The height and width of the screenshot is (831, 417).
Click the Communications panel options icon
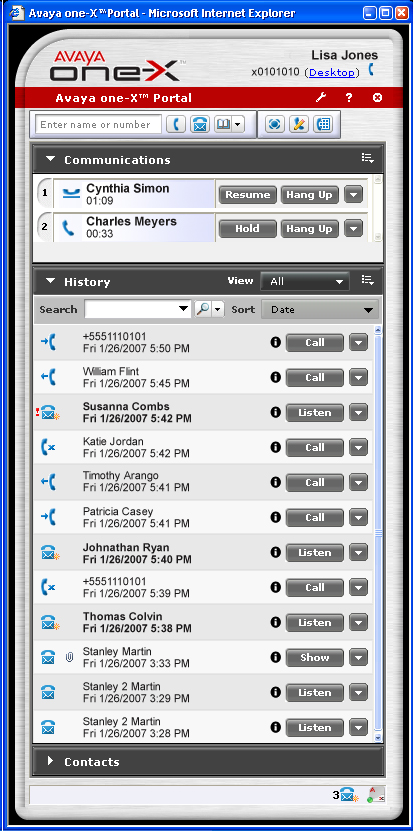click(x=368, y=158)
